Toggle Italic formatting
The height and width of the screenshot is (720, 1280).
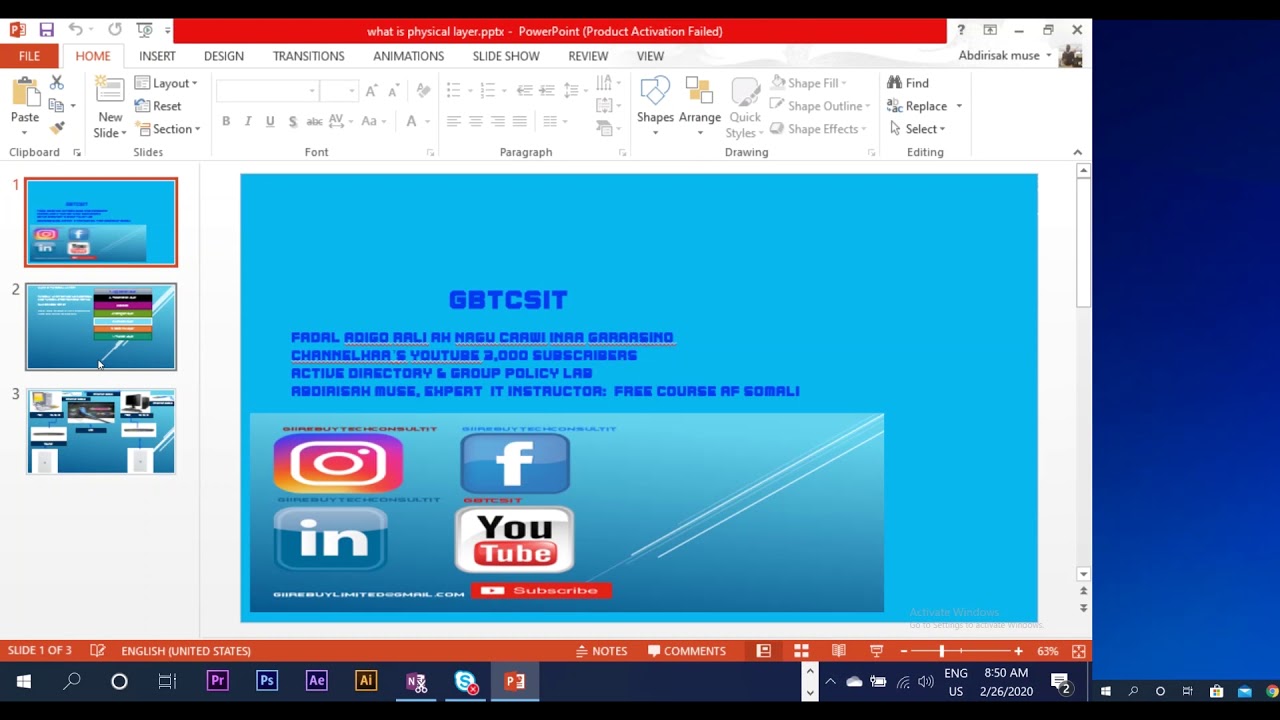pos(248,121)
